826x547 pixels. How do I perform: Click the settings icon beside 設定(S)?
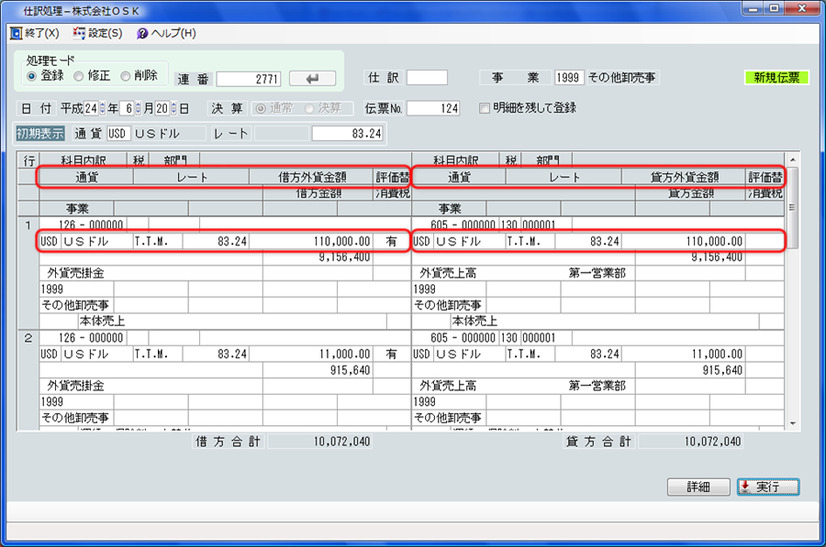click(x=79, y=33)
